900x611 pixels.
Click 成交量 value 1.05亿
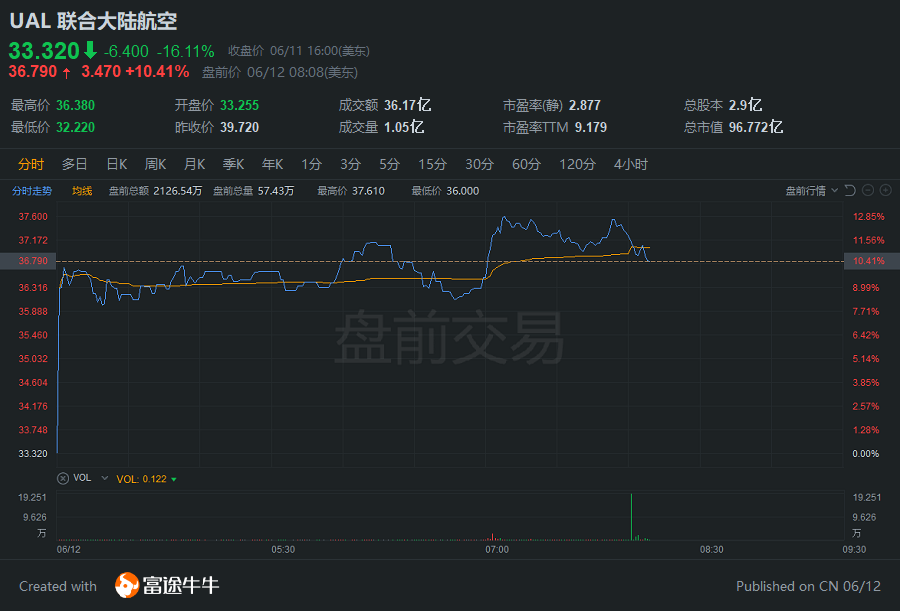404,127
